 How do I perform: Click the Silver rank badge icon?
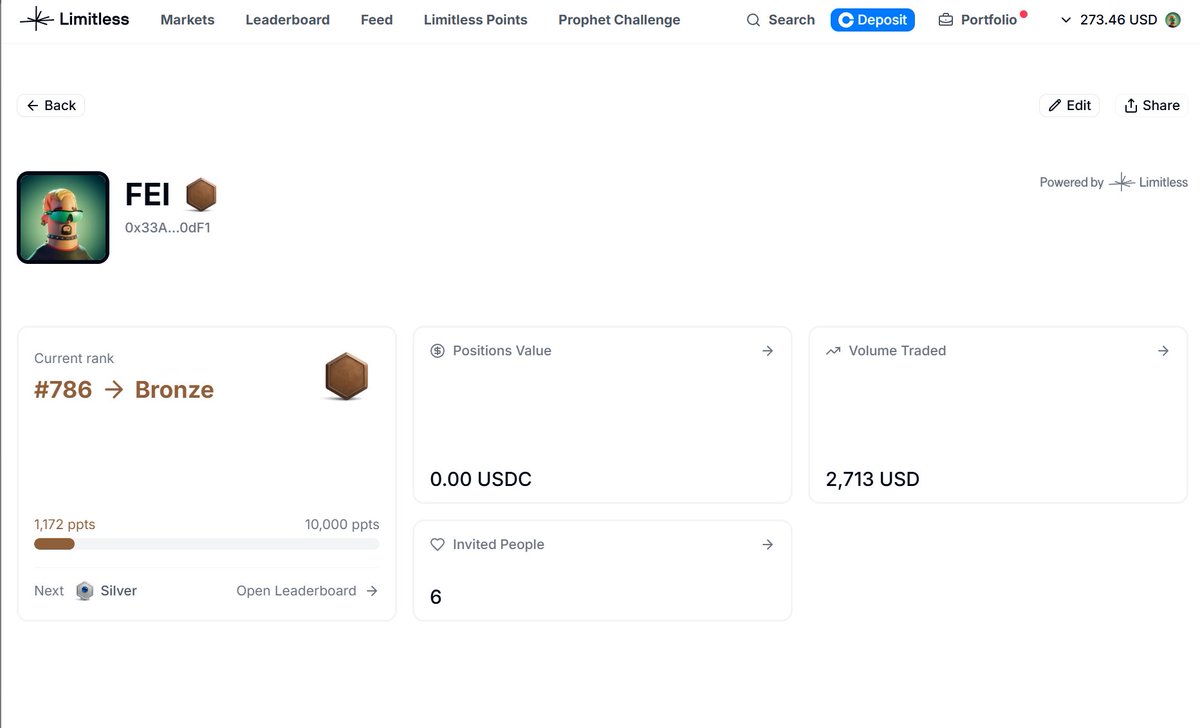coord(85,591)
